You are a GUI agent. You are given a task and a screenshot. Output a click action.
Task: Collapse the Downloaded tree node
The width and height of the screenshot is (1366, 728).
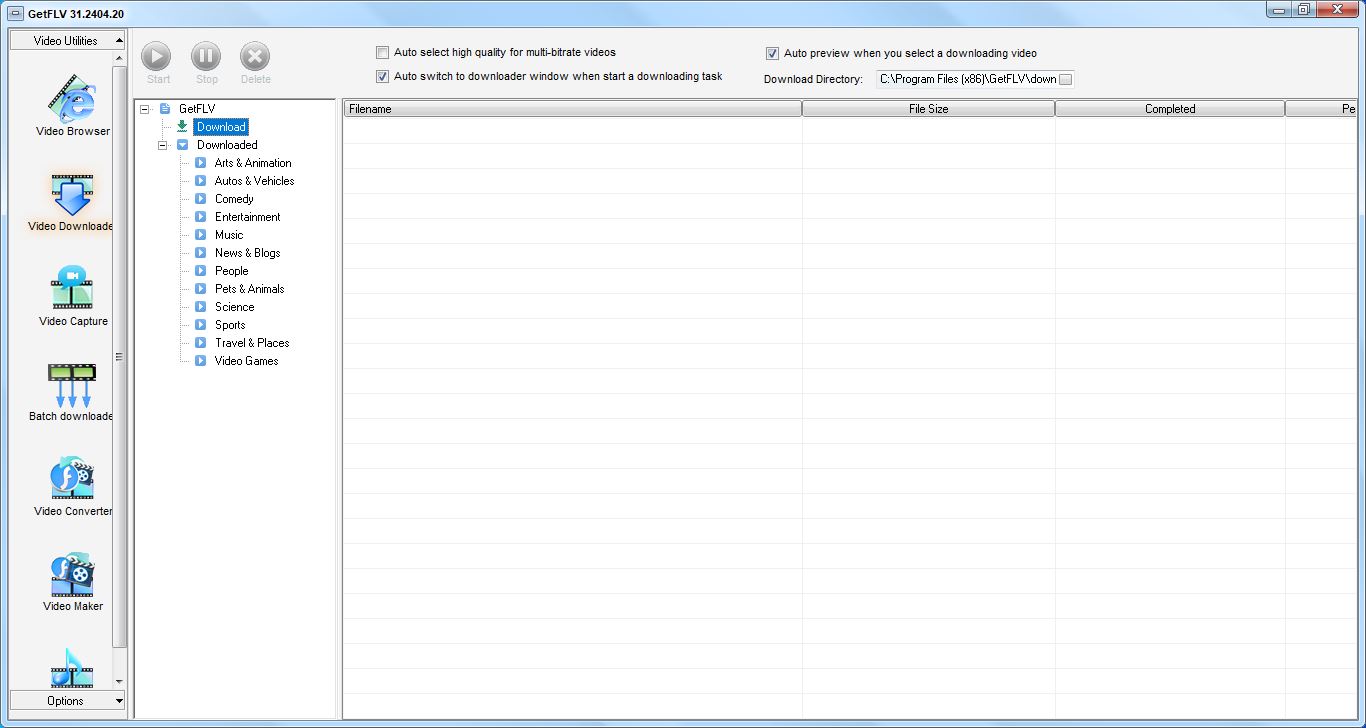[162, 145]
